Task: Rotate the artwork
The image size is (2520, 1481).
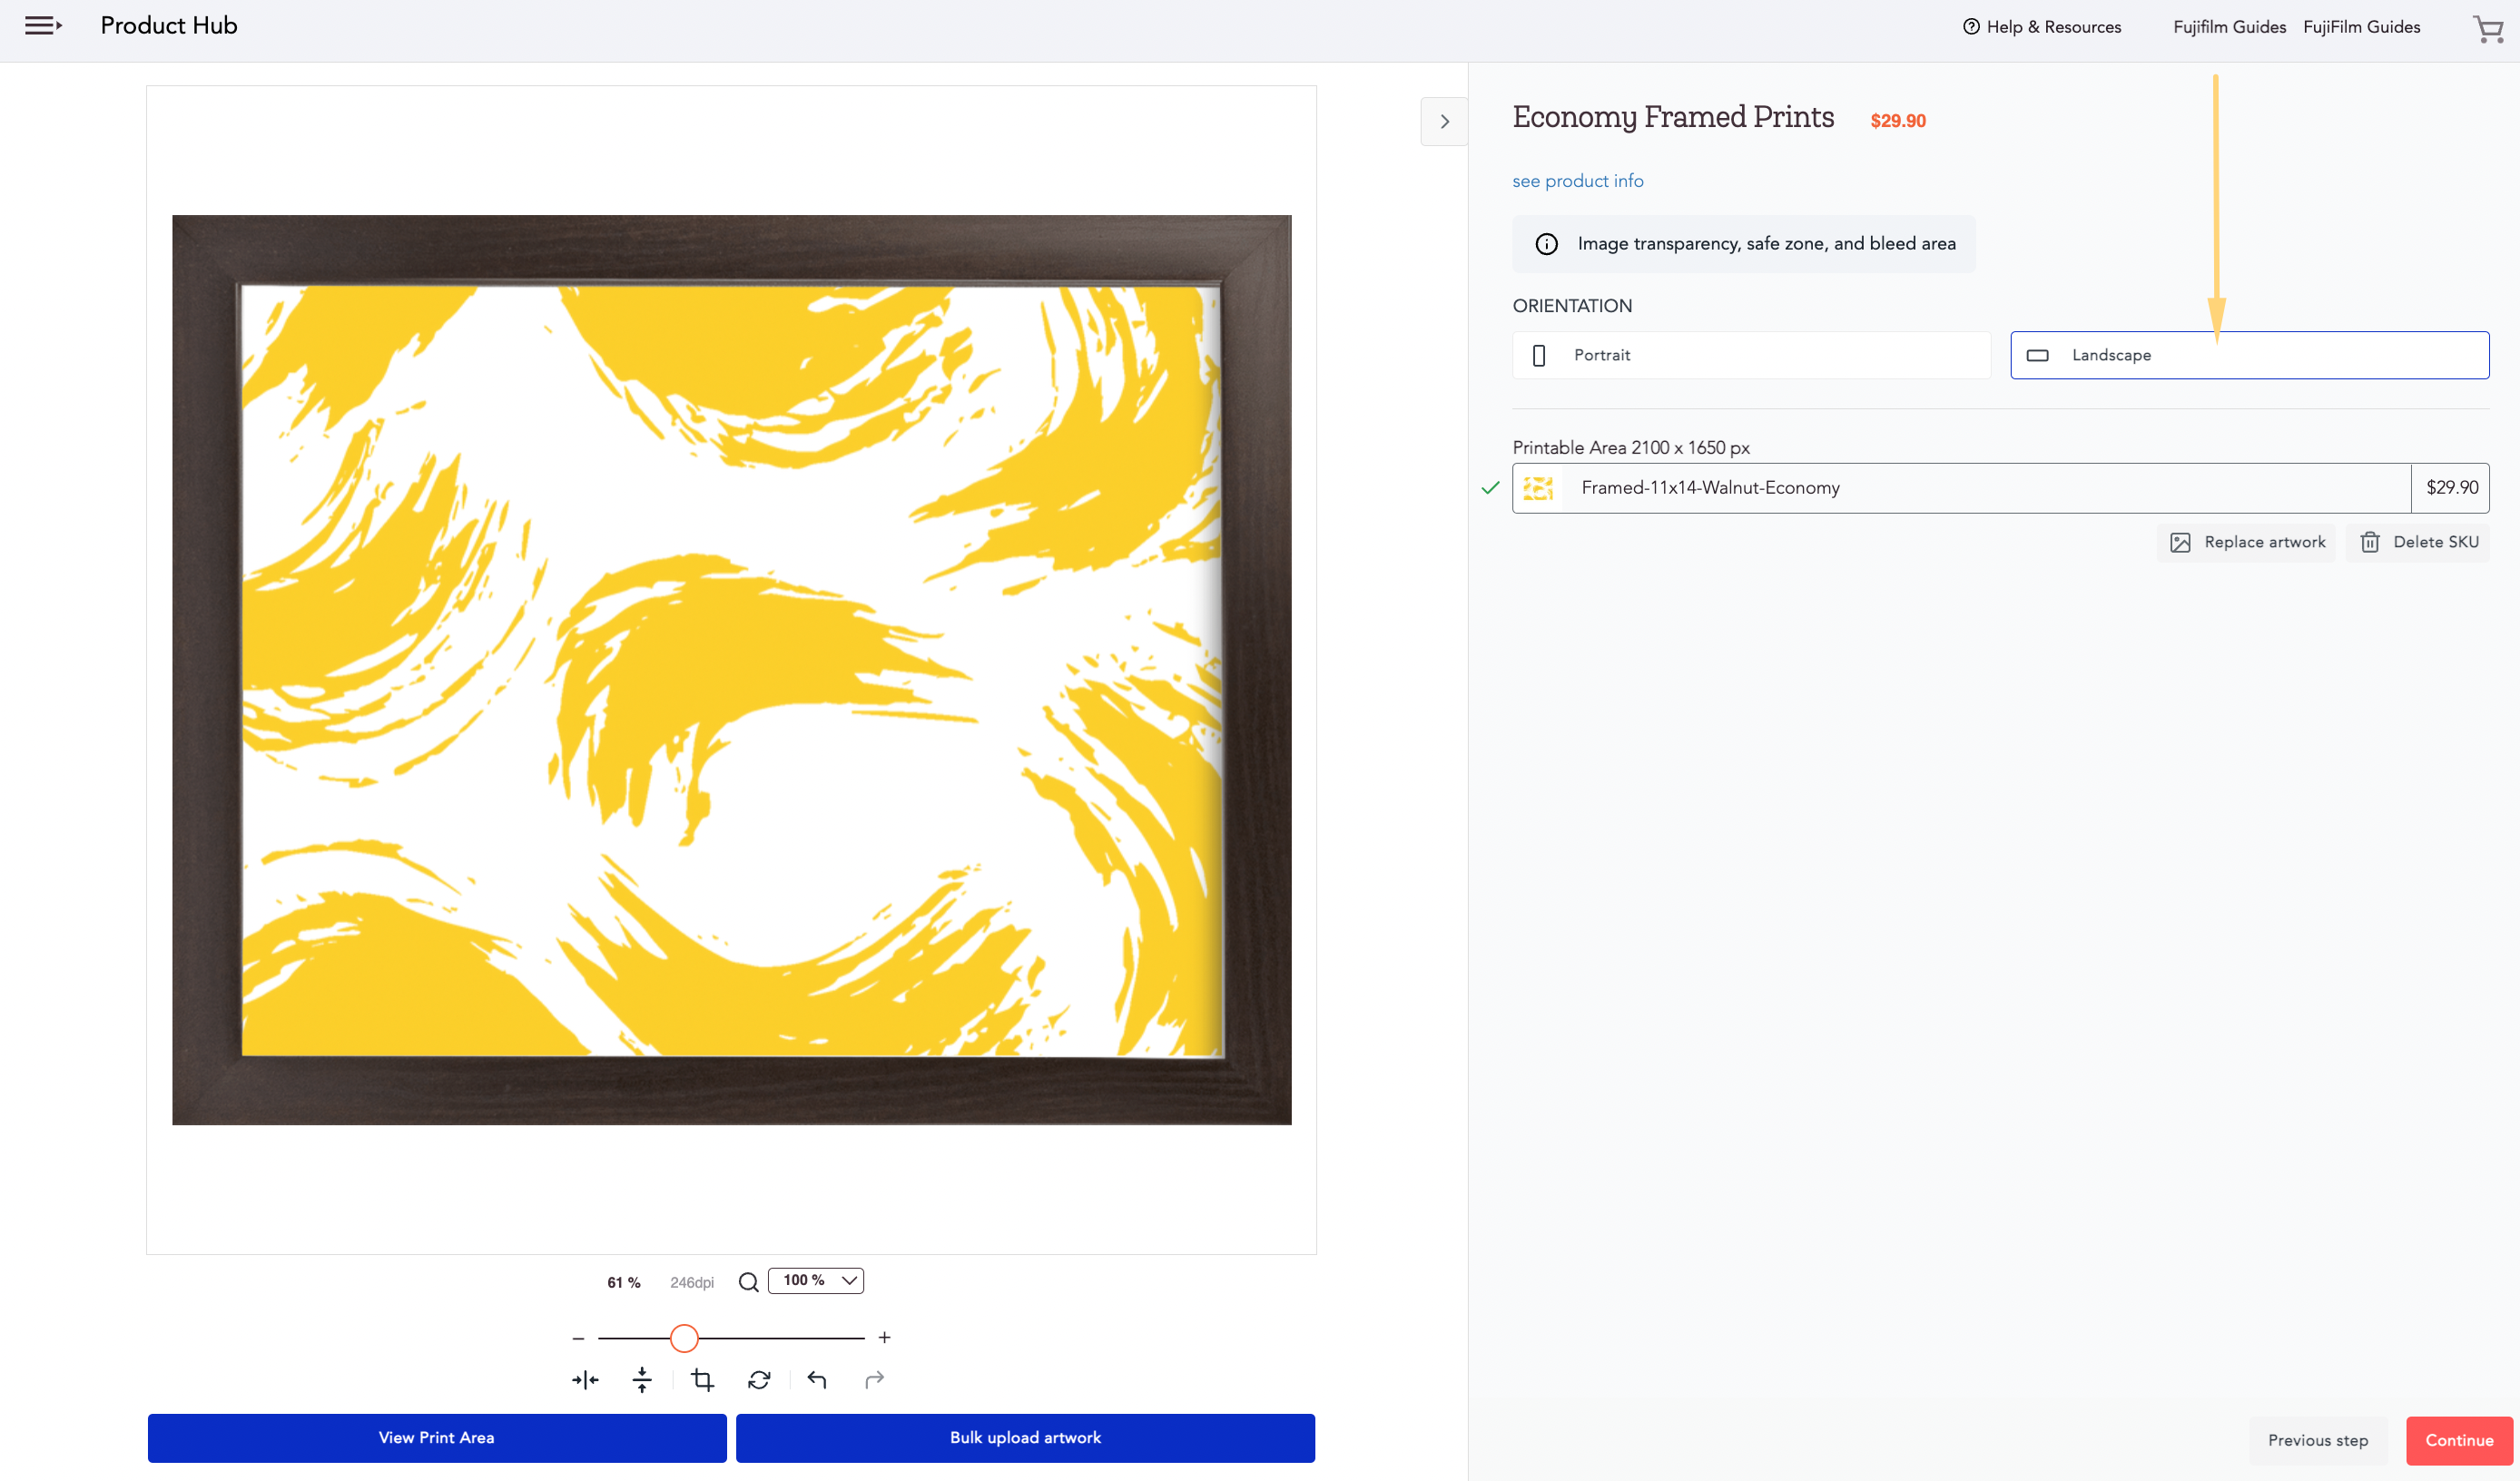Action: pyautogui.click(x=759, y=1380)
